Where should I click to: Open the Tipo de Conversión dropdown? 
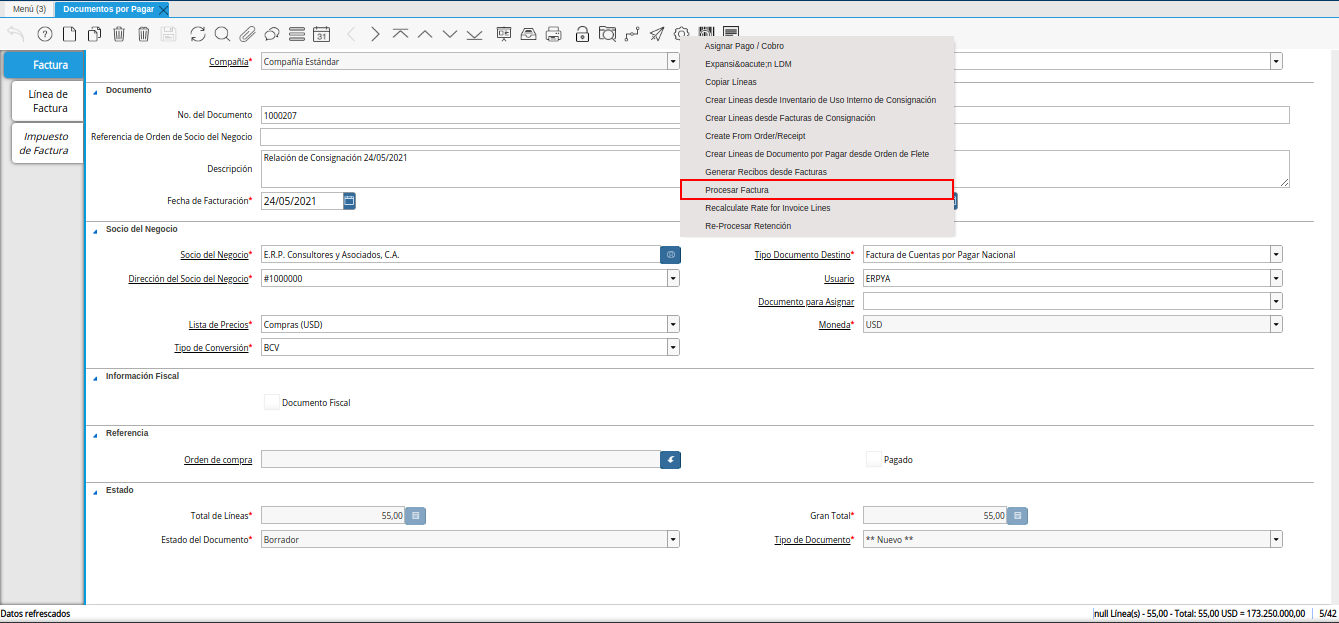click(x=673, y=347)
